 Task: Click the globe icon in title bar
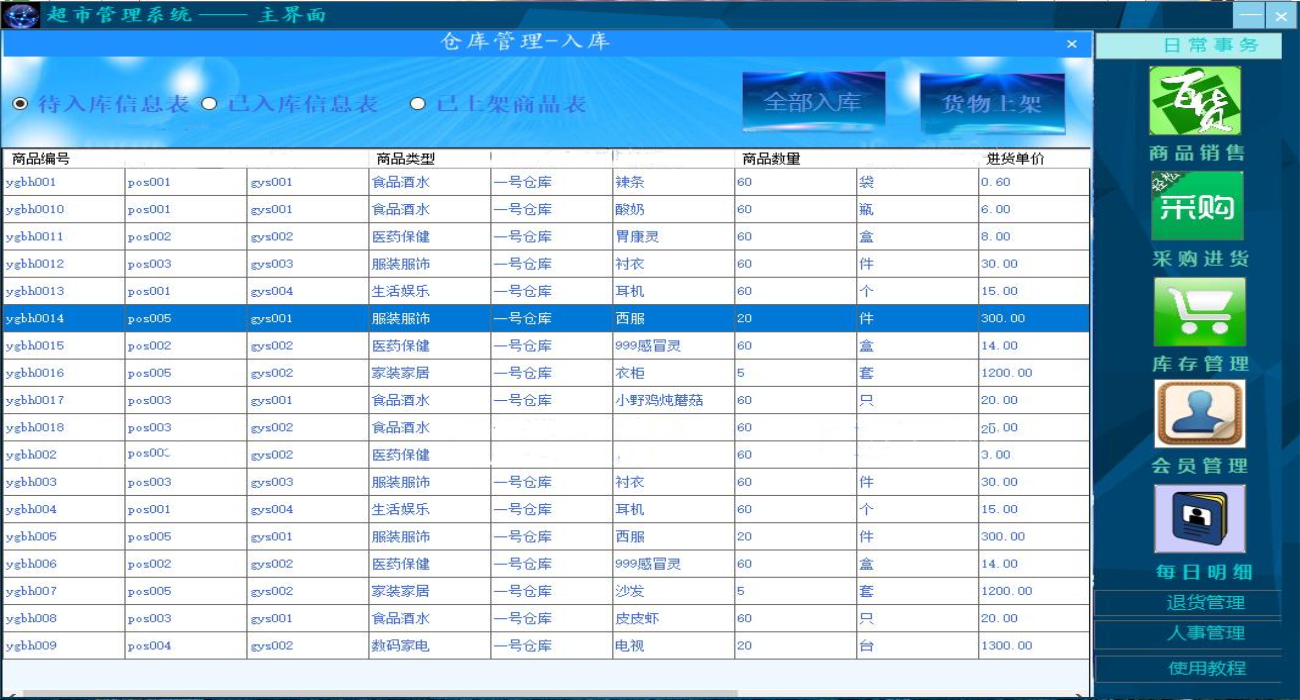tap(21, 15)
